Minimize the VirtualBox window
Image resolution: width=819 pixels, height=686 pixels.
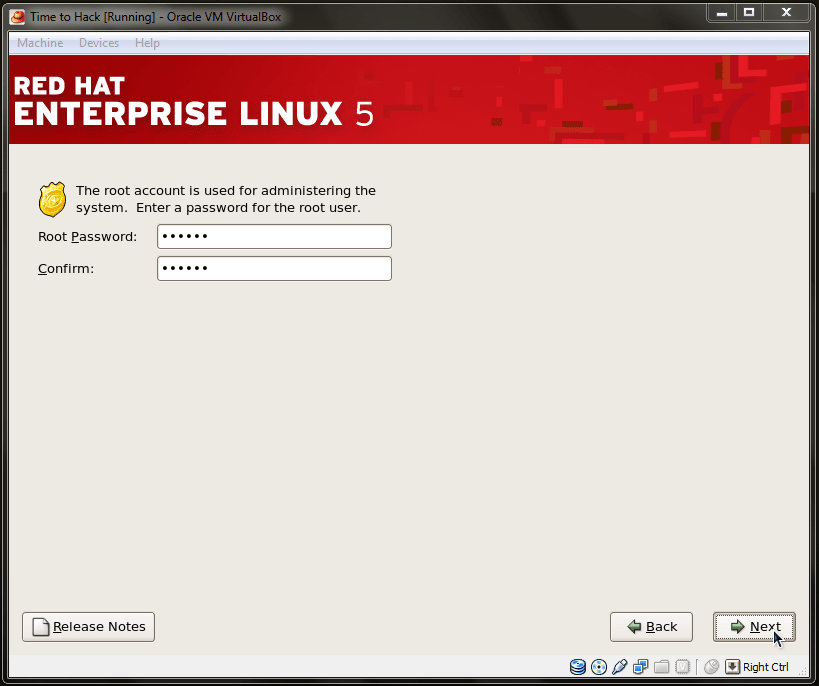(722, 13)
